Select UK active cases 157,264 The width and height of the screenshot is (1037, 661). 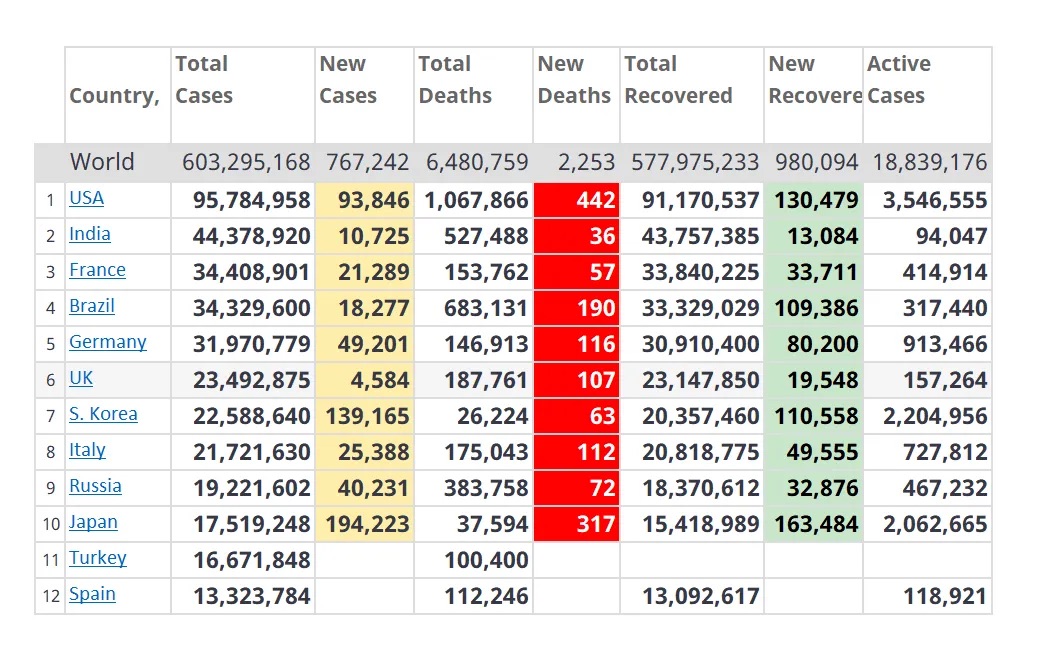pyautogui.click(x=945, y=380)
